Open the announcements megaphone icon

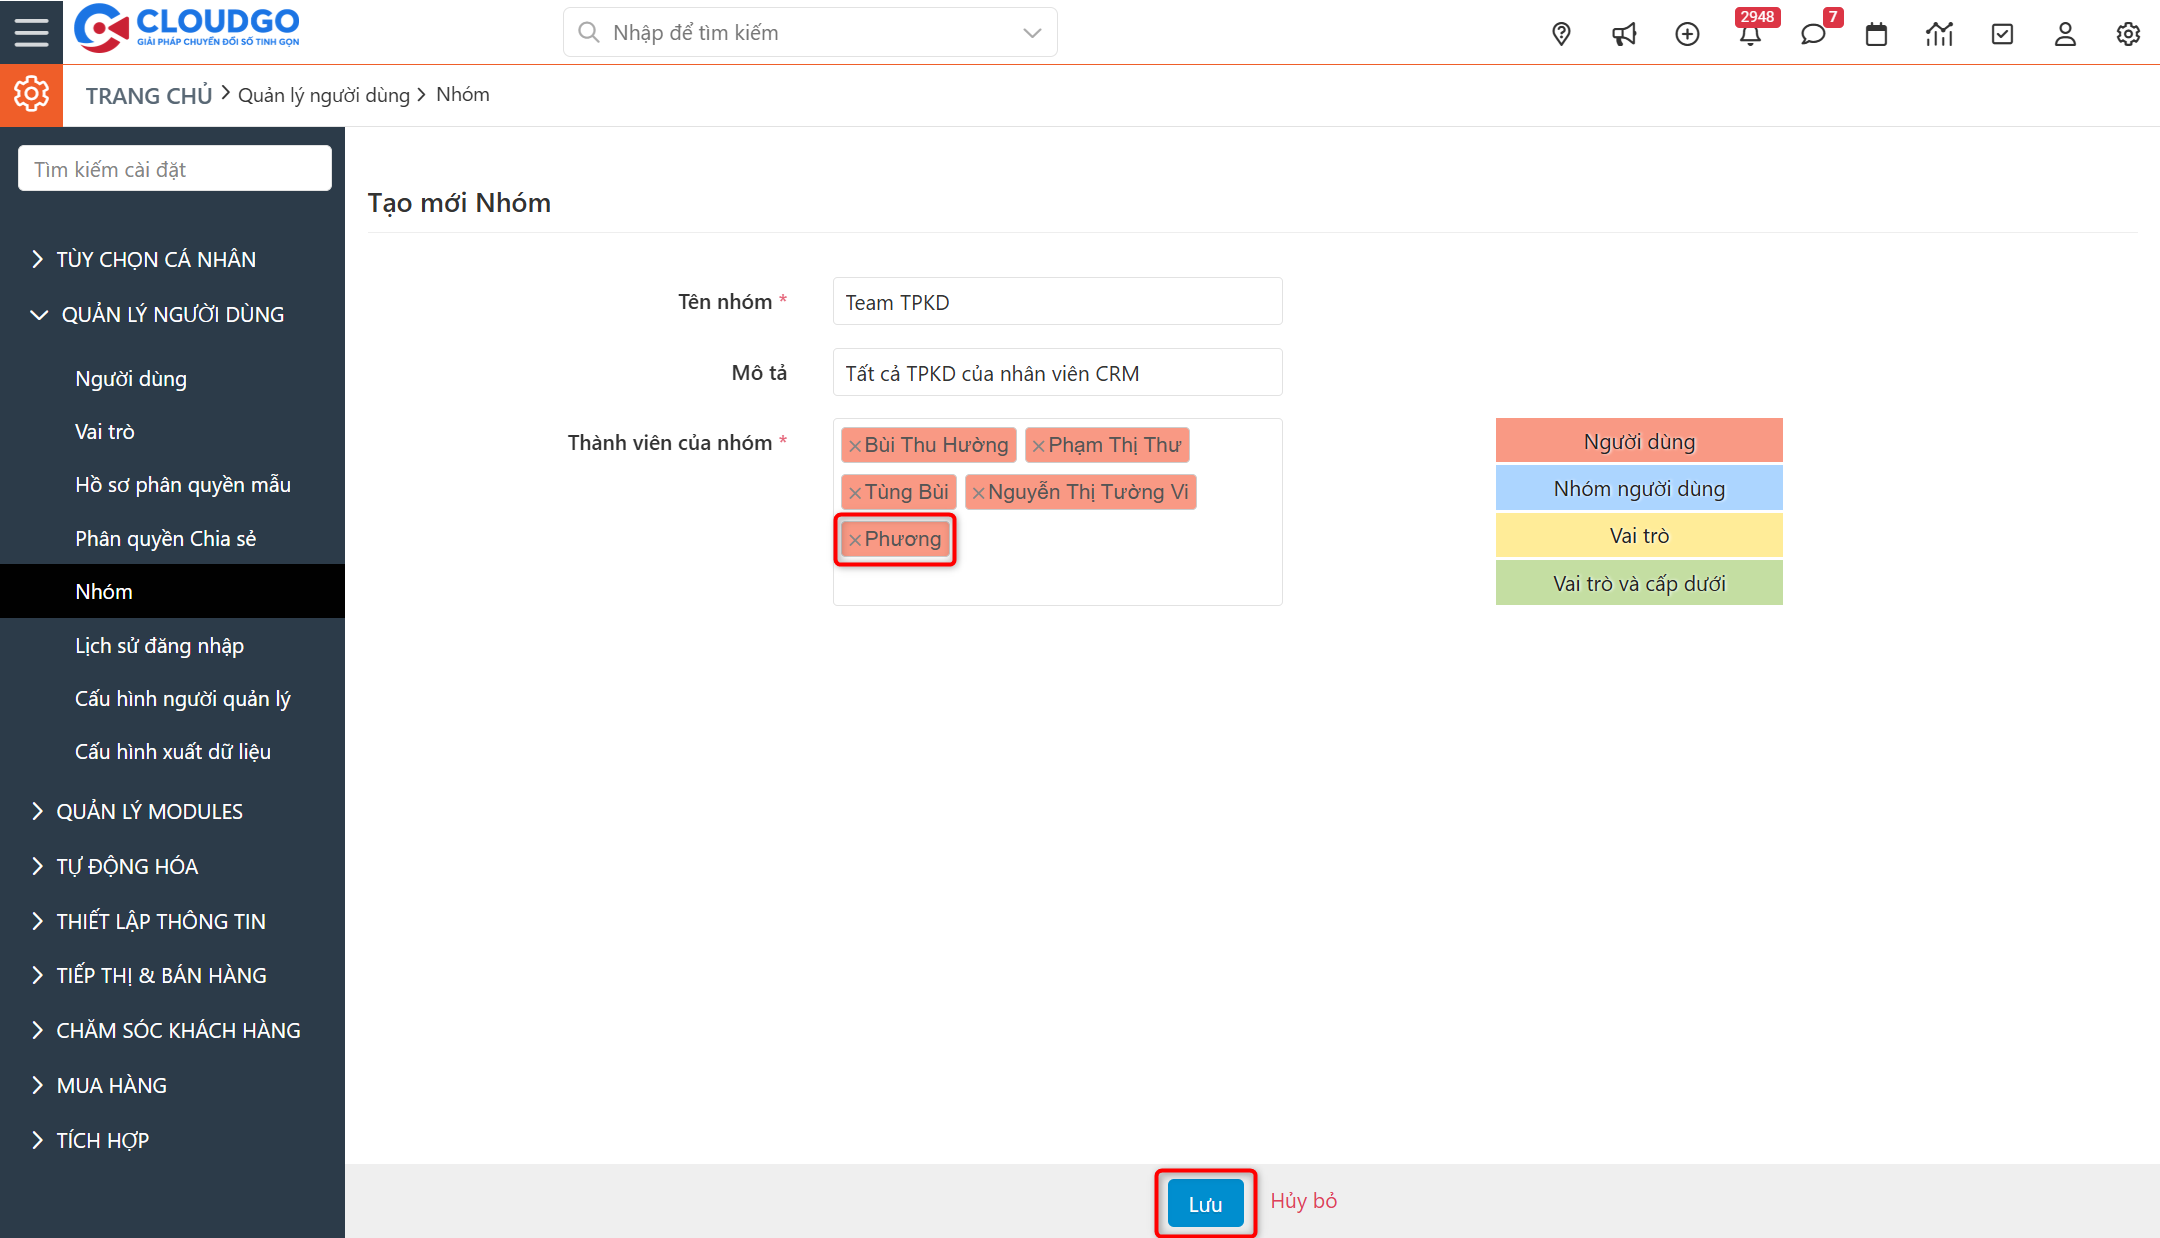1624,34
